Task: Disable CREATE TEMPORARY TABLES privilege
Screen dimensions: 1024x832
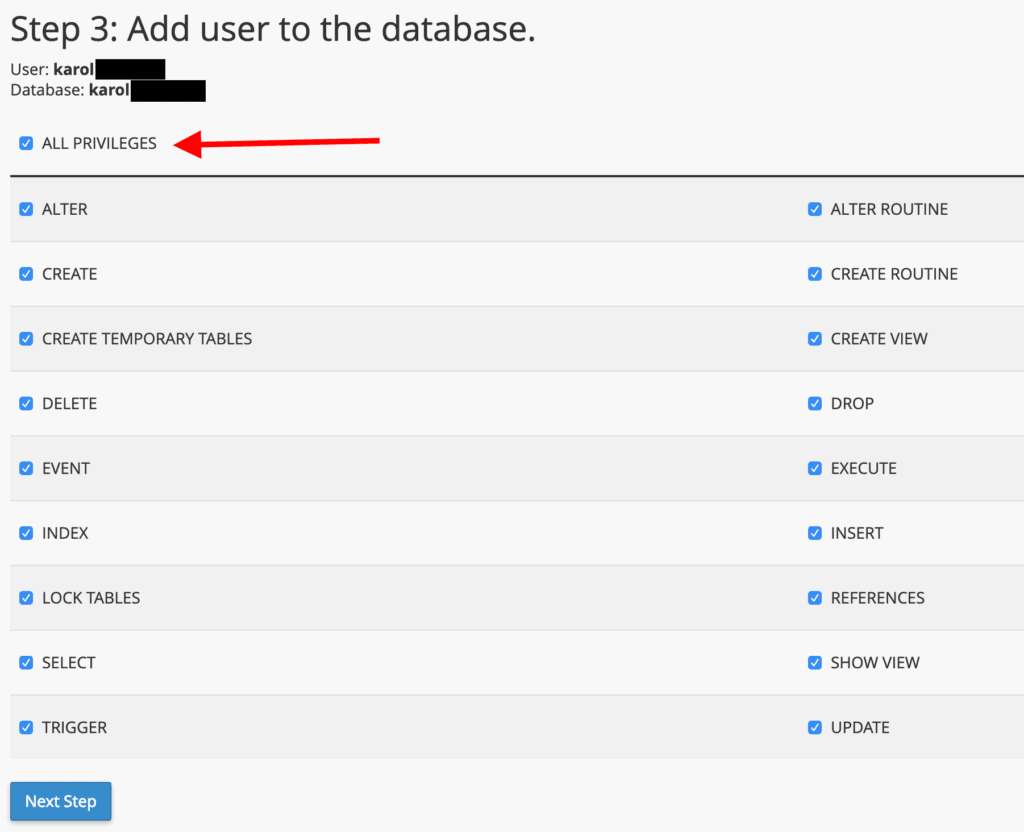Action: tap(26, 339)
